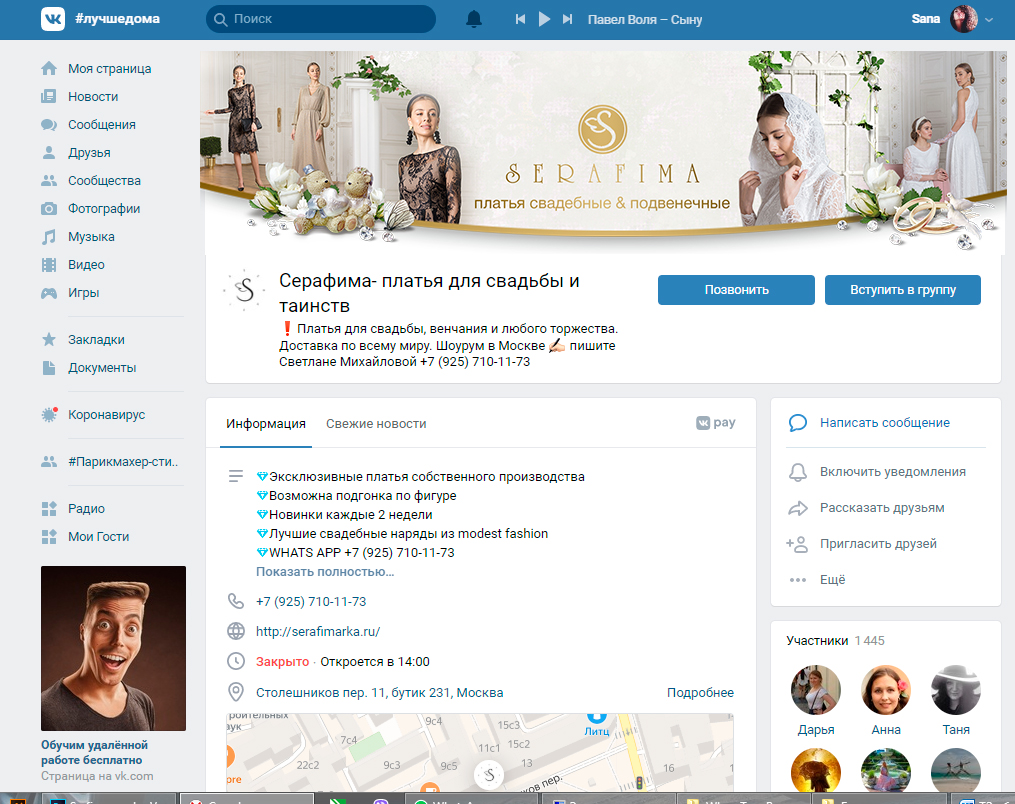The width and height of the screenshot is (1015, 804).
Task: Open member Дарья's profile photo
Action: click(x=816, y=689)
